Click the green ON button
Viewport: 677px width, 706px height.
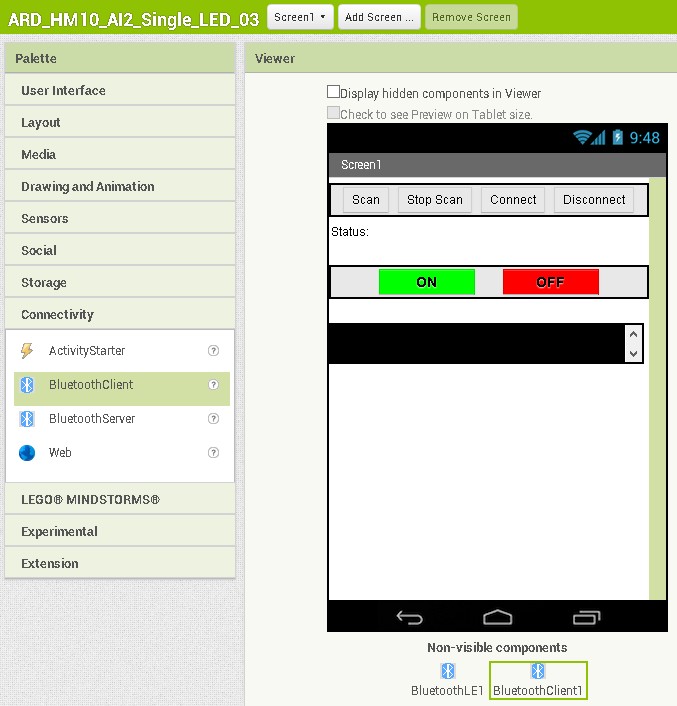click(427, 282)
